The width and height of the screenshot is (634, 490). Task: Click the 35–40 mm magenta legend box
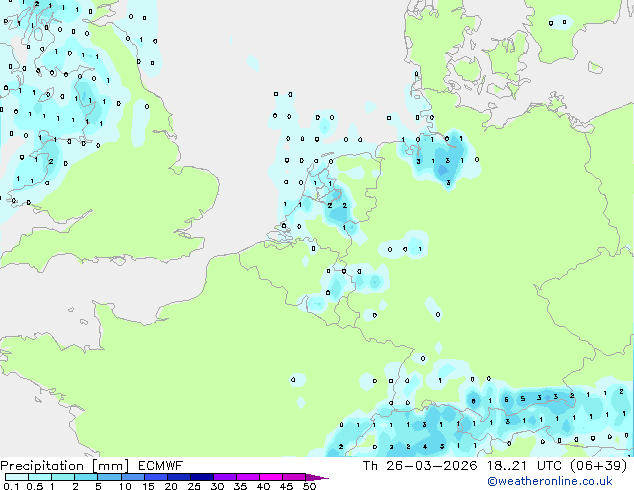click(x=248, y=477)
